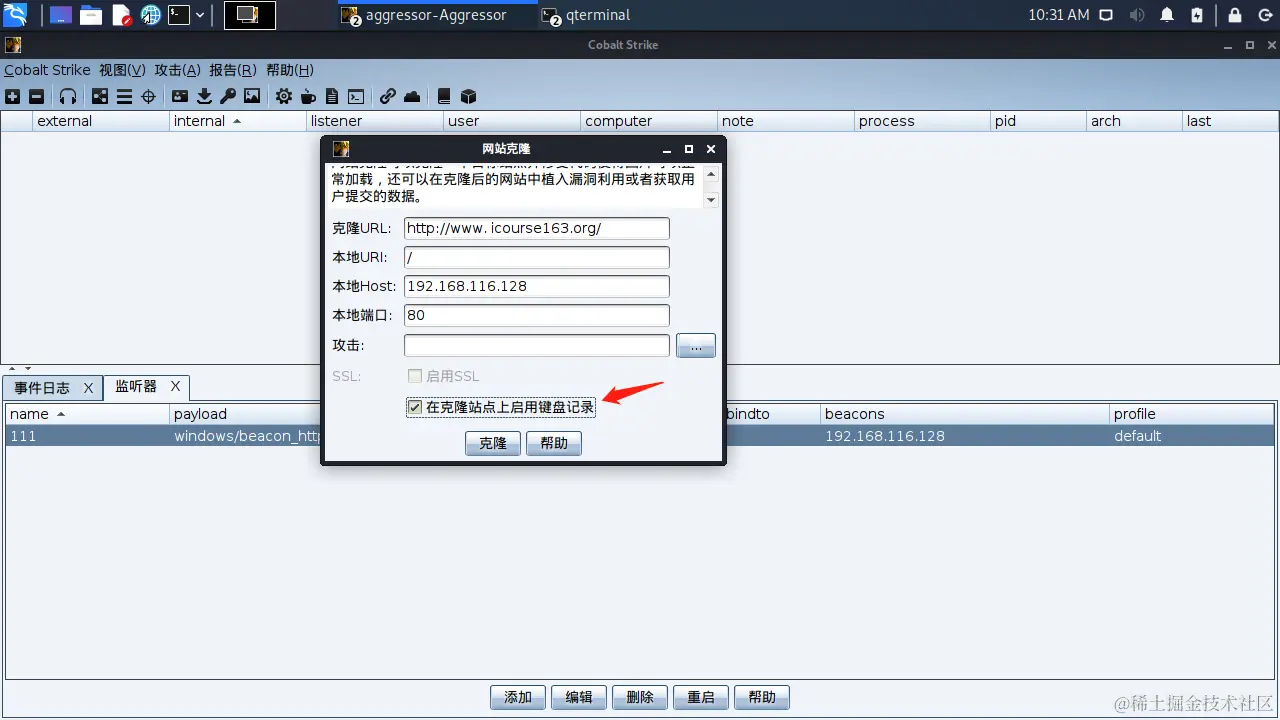Click the gear icon in the toolbar

tap(284, 97)
